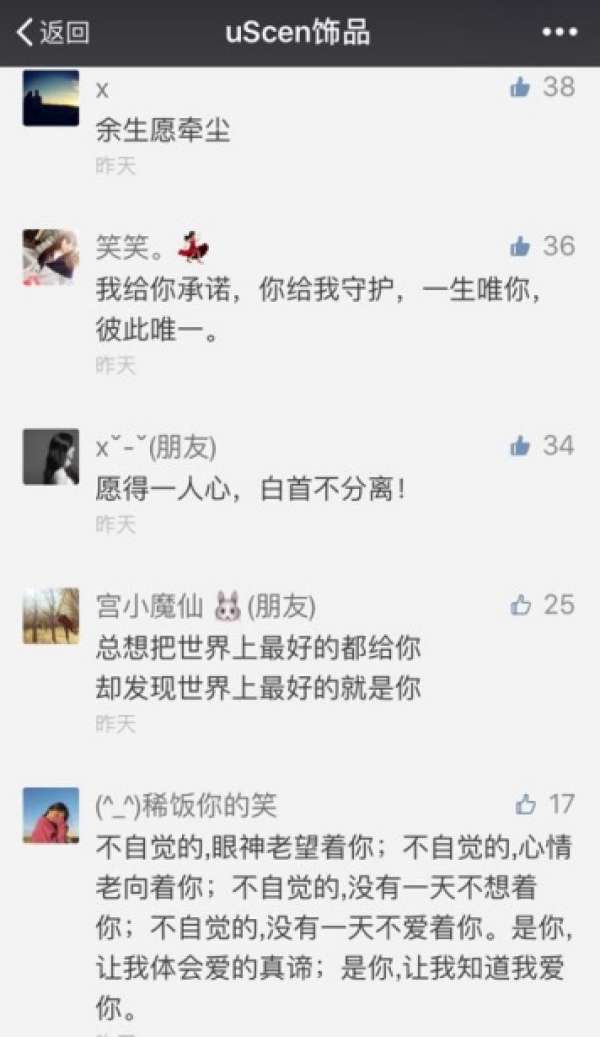
Task: Tap the back arrow labeled 返回
Action: (53, 32)
